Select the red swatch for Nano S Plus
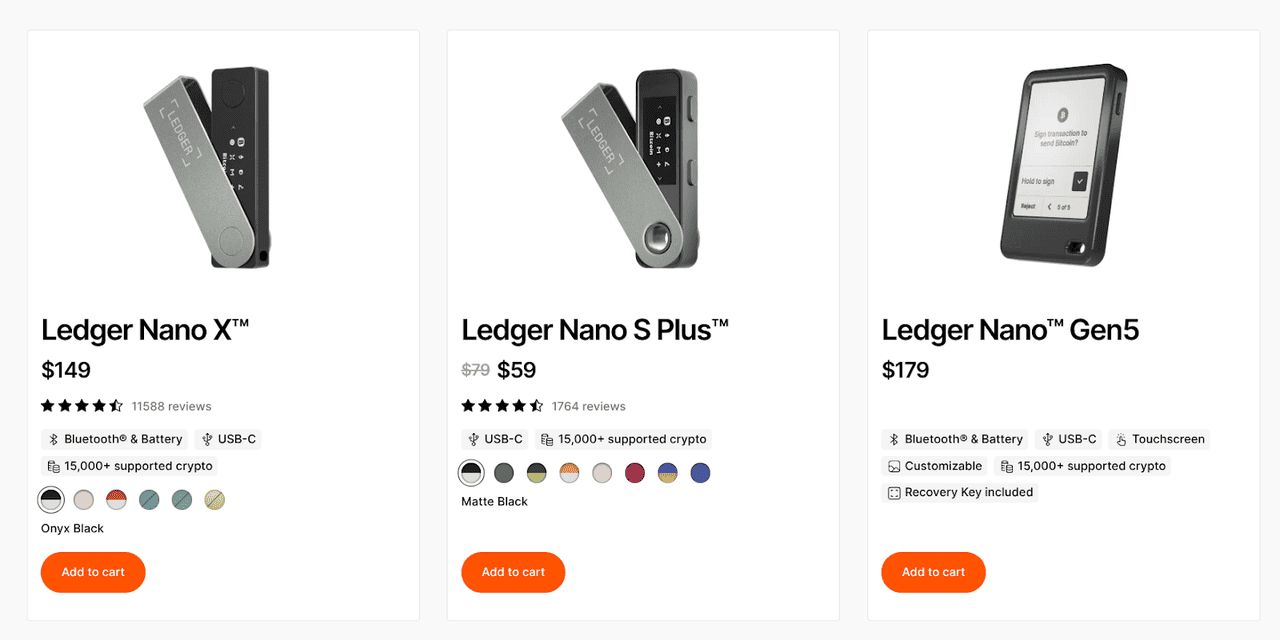This screenshot has height=640, width=1280. [635, 472]
